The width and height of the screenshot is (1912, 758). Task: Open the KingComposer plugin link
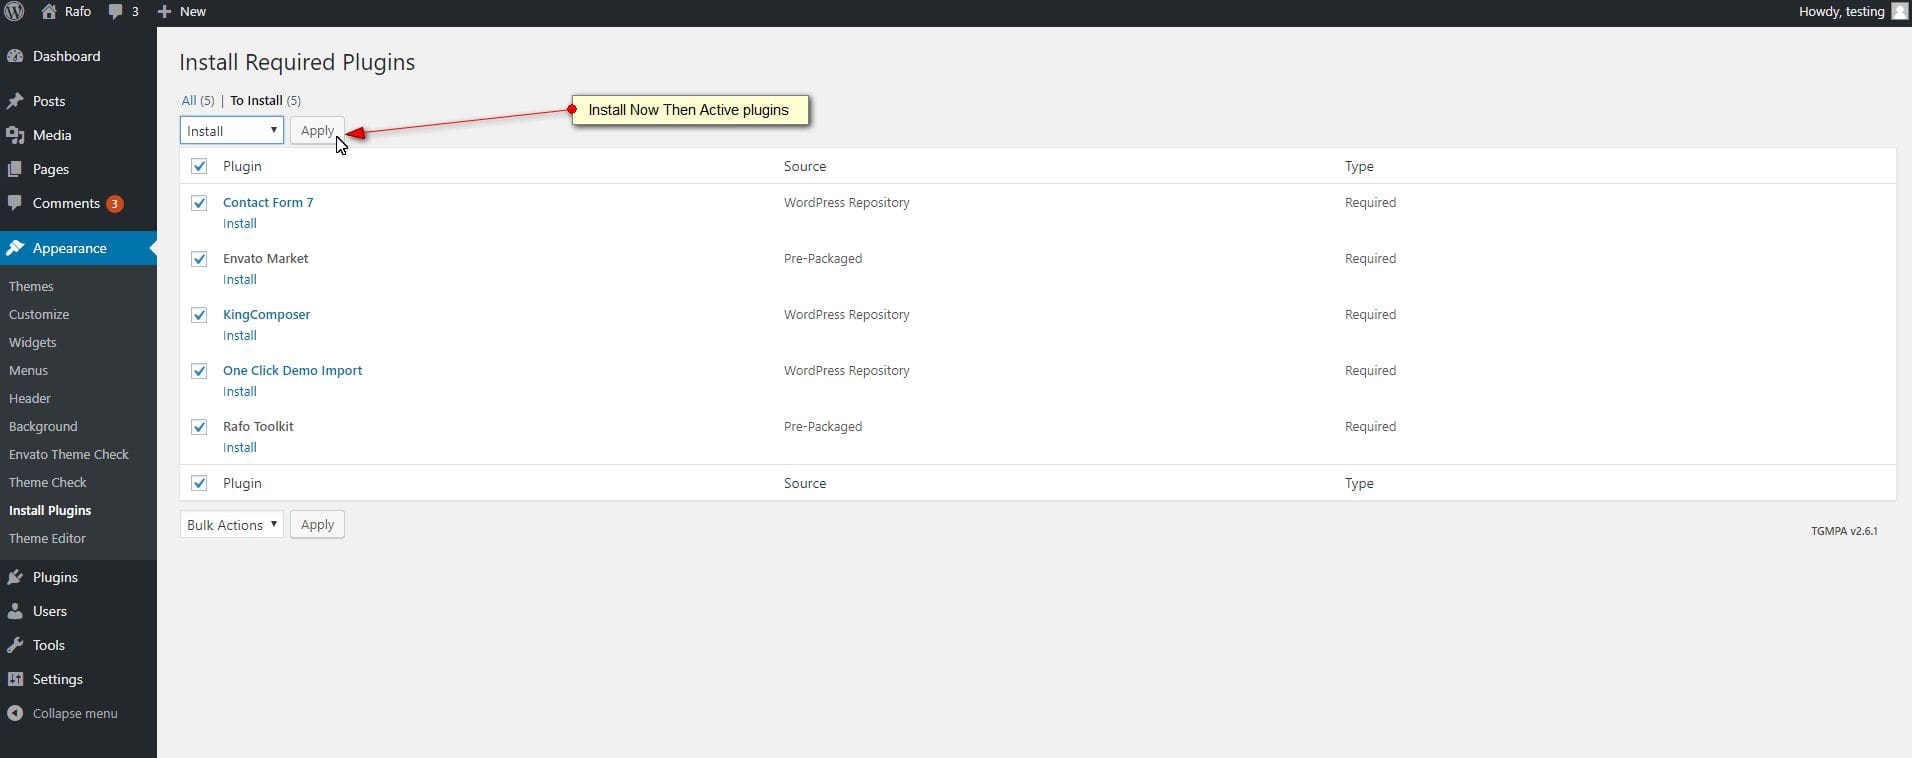tap(266, 314)
